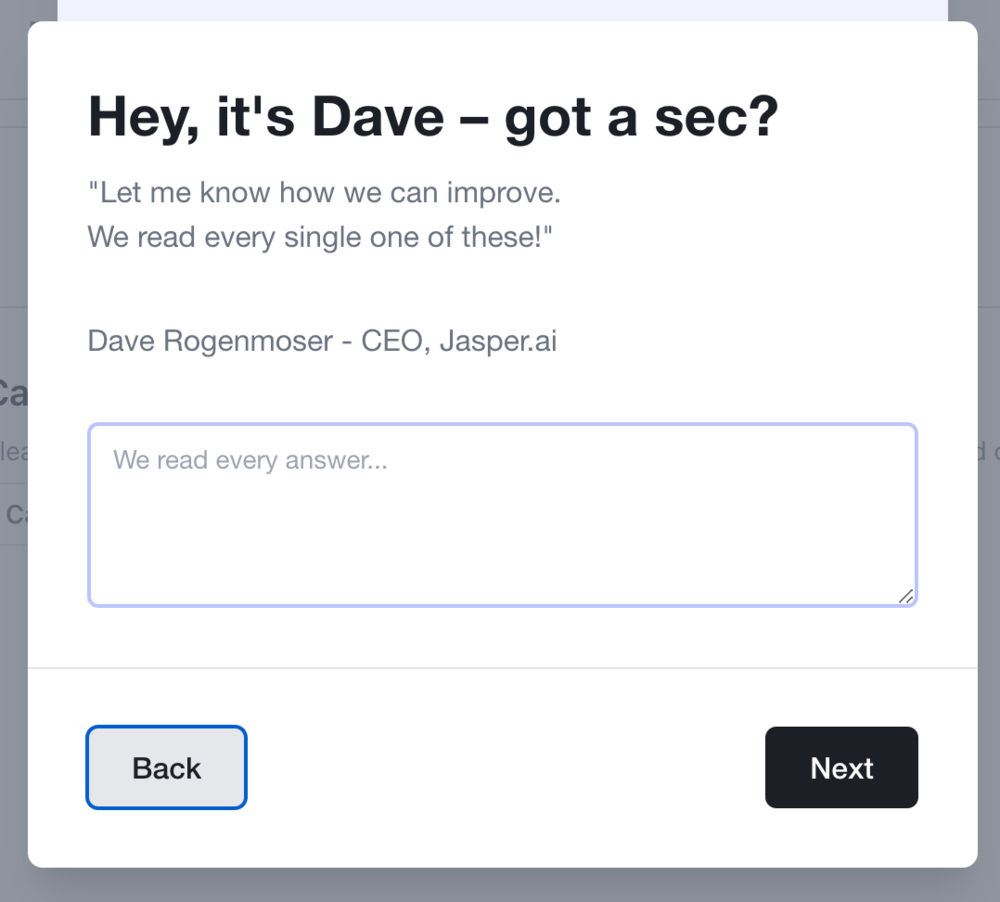
Task: Click the "Dave Rogenmoser" name in the signature
Action: click(x=210, y=341)
